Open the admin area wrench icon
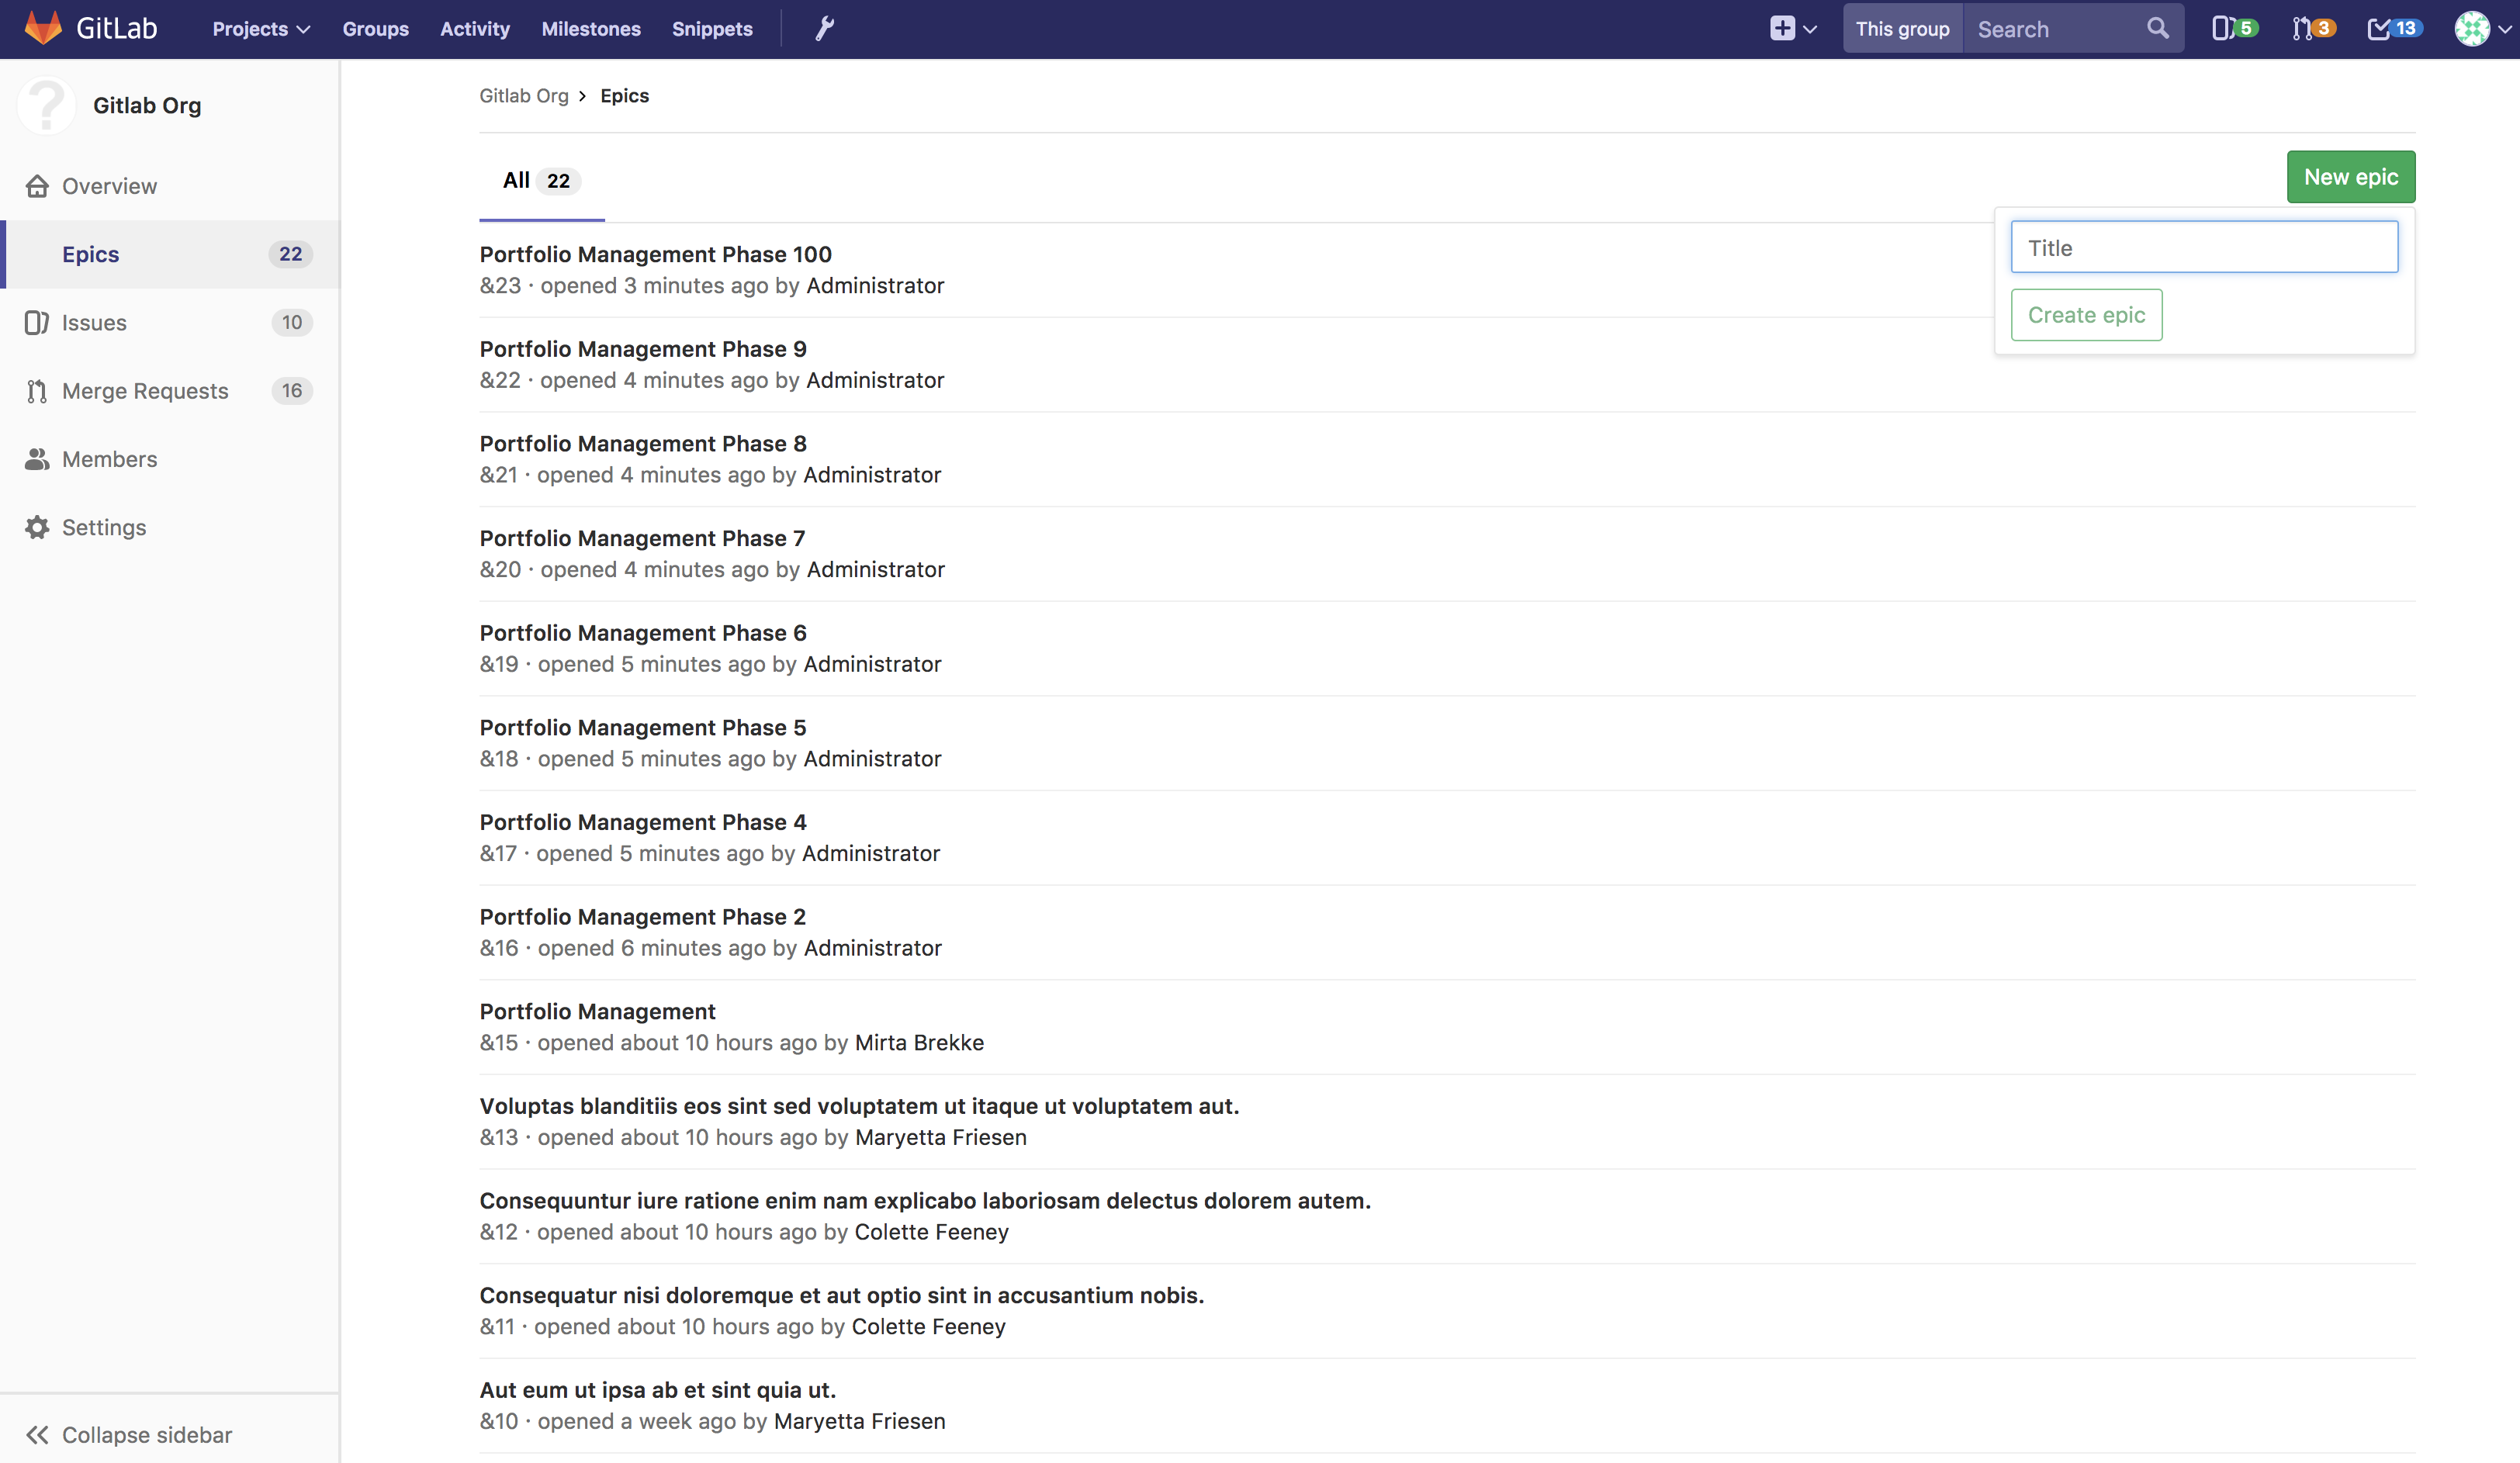Viewport: 2520px width, 1463px height. (824, 28)
